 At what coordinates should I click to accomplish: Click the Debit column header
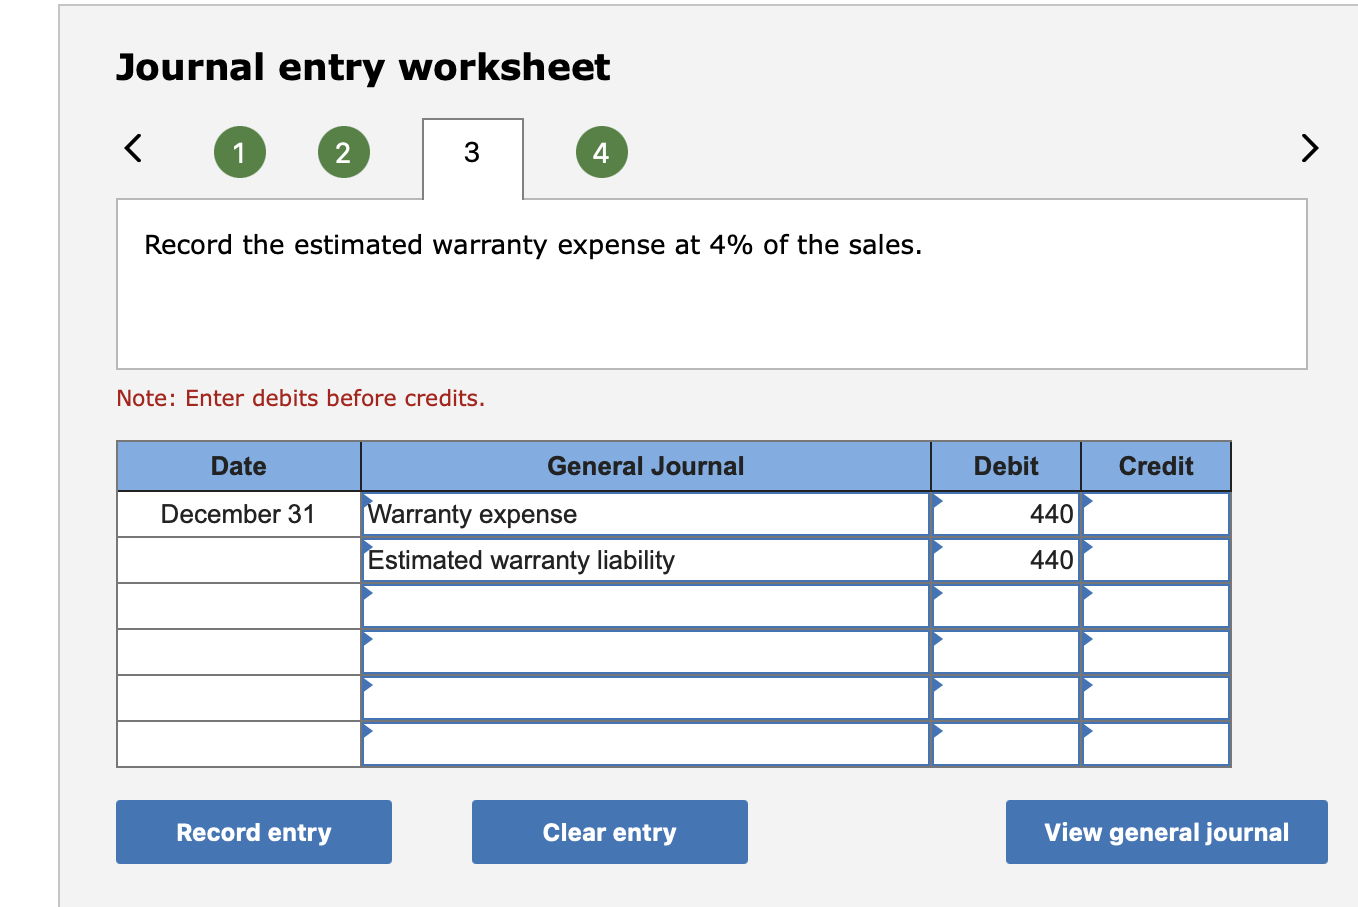tap(1006, 466)
